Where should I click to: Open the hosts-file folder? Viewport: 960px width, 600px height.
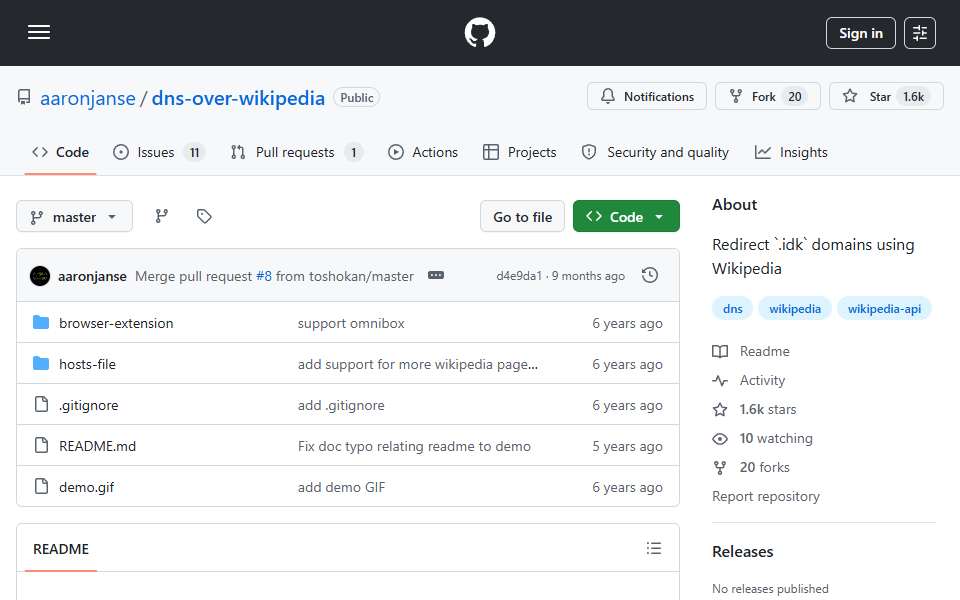pos(87,364)
